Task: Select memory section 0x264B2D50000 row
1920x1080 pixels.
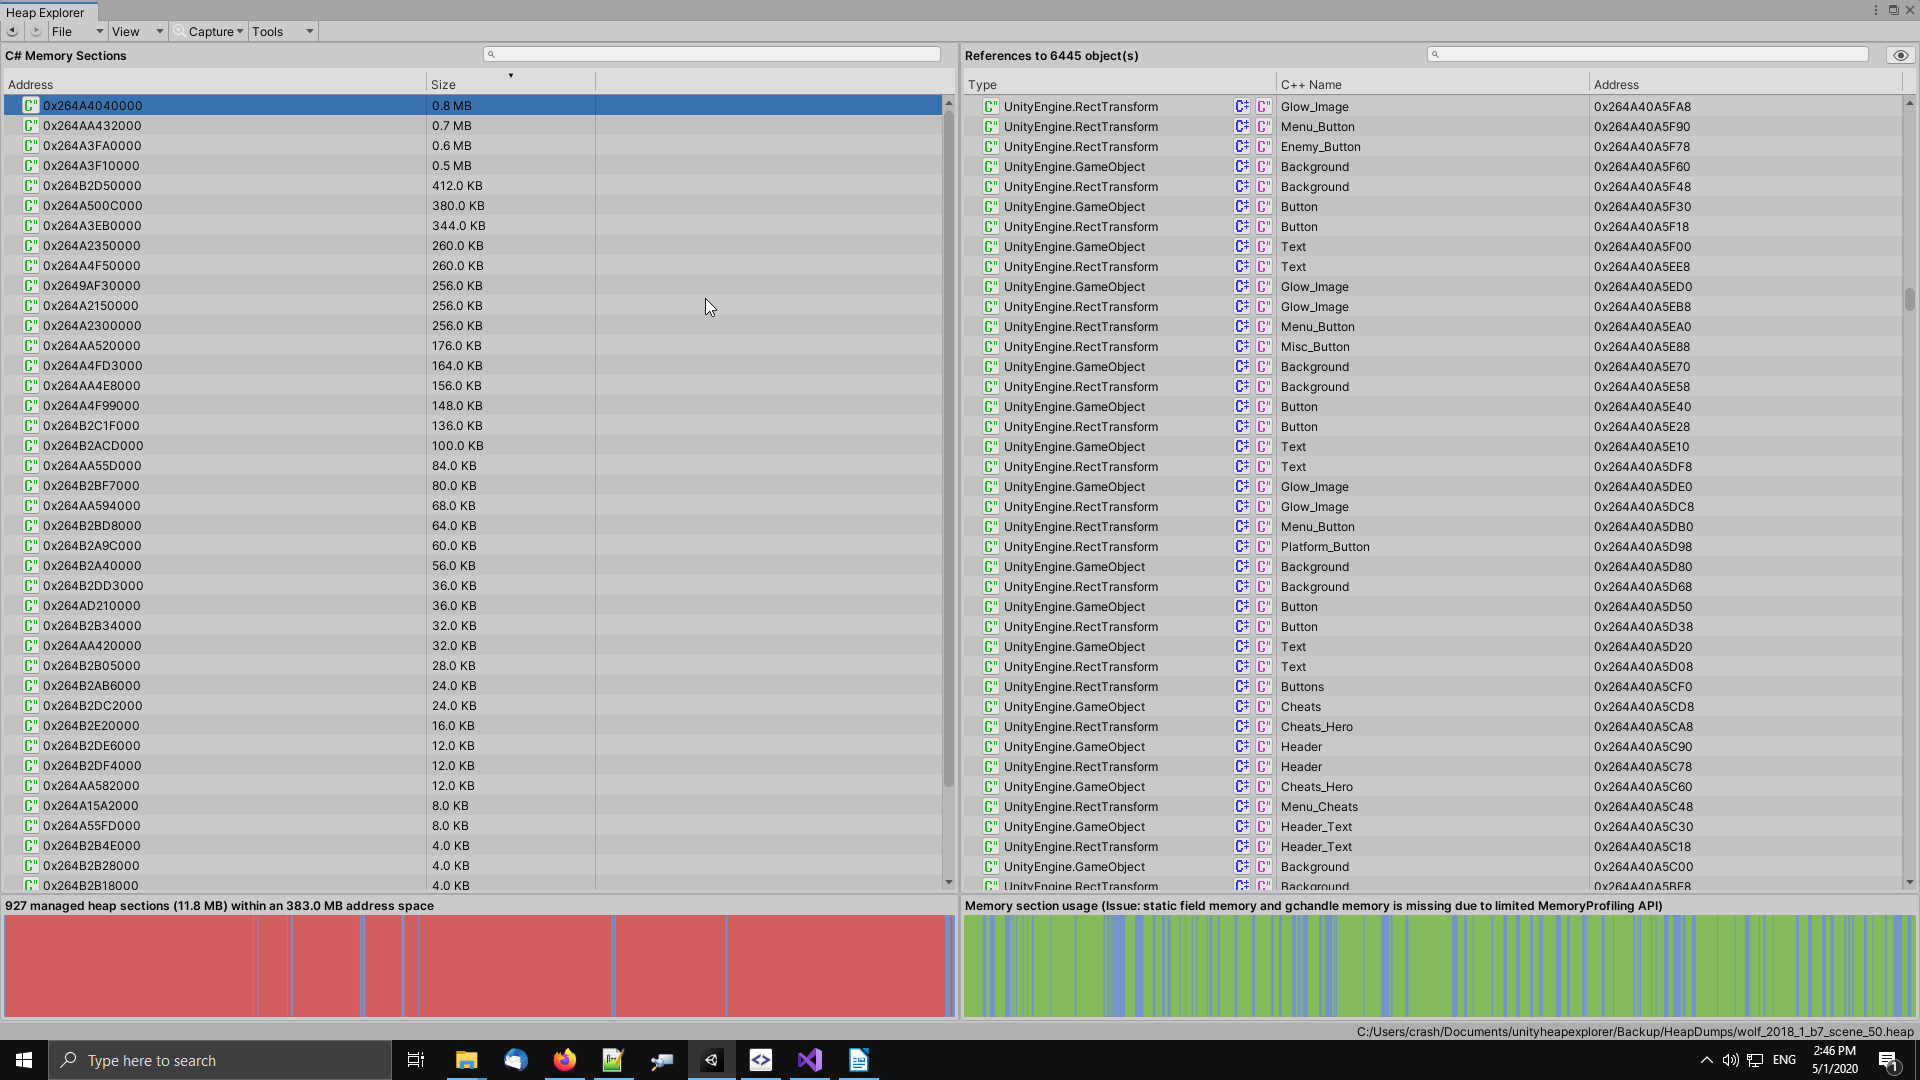Action: [x=92, y=185]
